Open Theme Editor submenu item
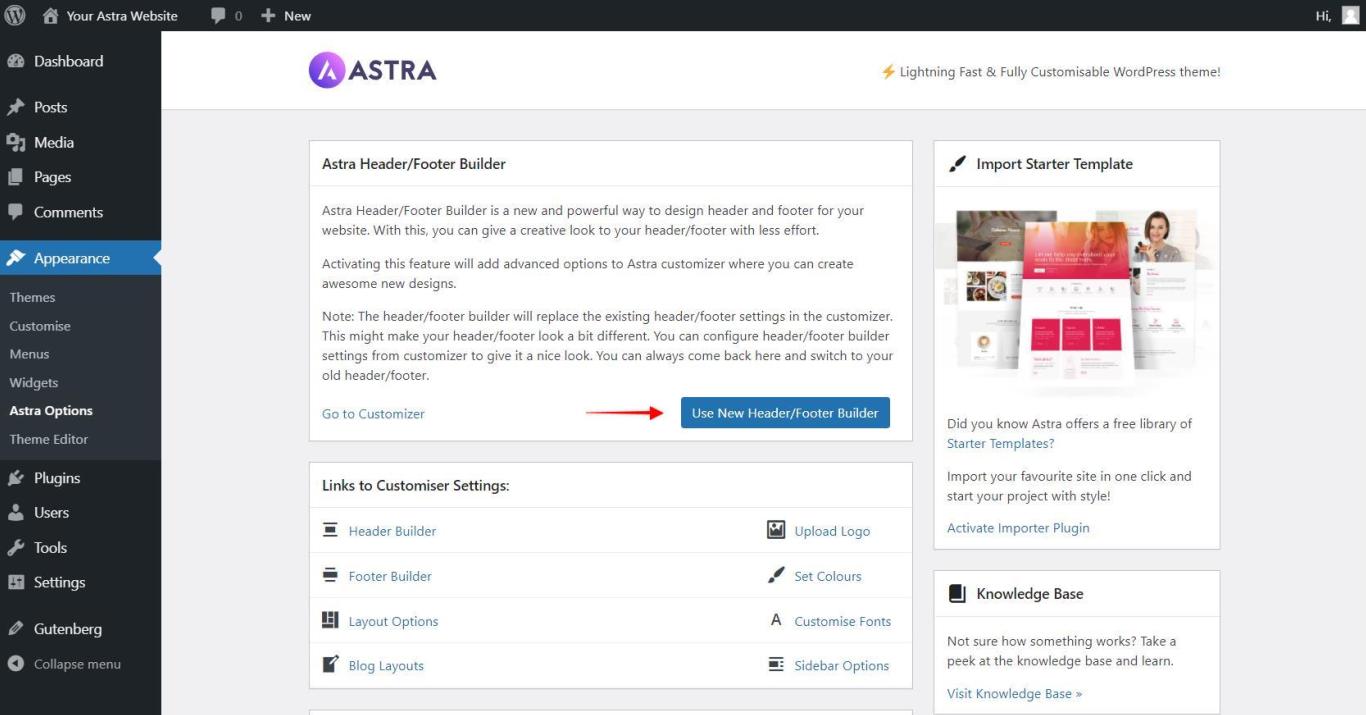This screenshot has height=715, width=1366. click(49, 439)
